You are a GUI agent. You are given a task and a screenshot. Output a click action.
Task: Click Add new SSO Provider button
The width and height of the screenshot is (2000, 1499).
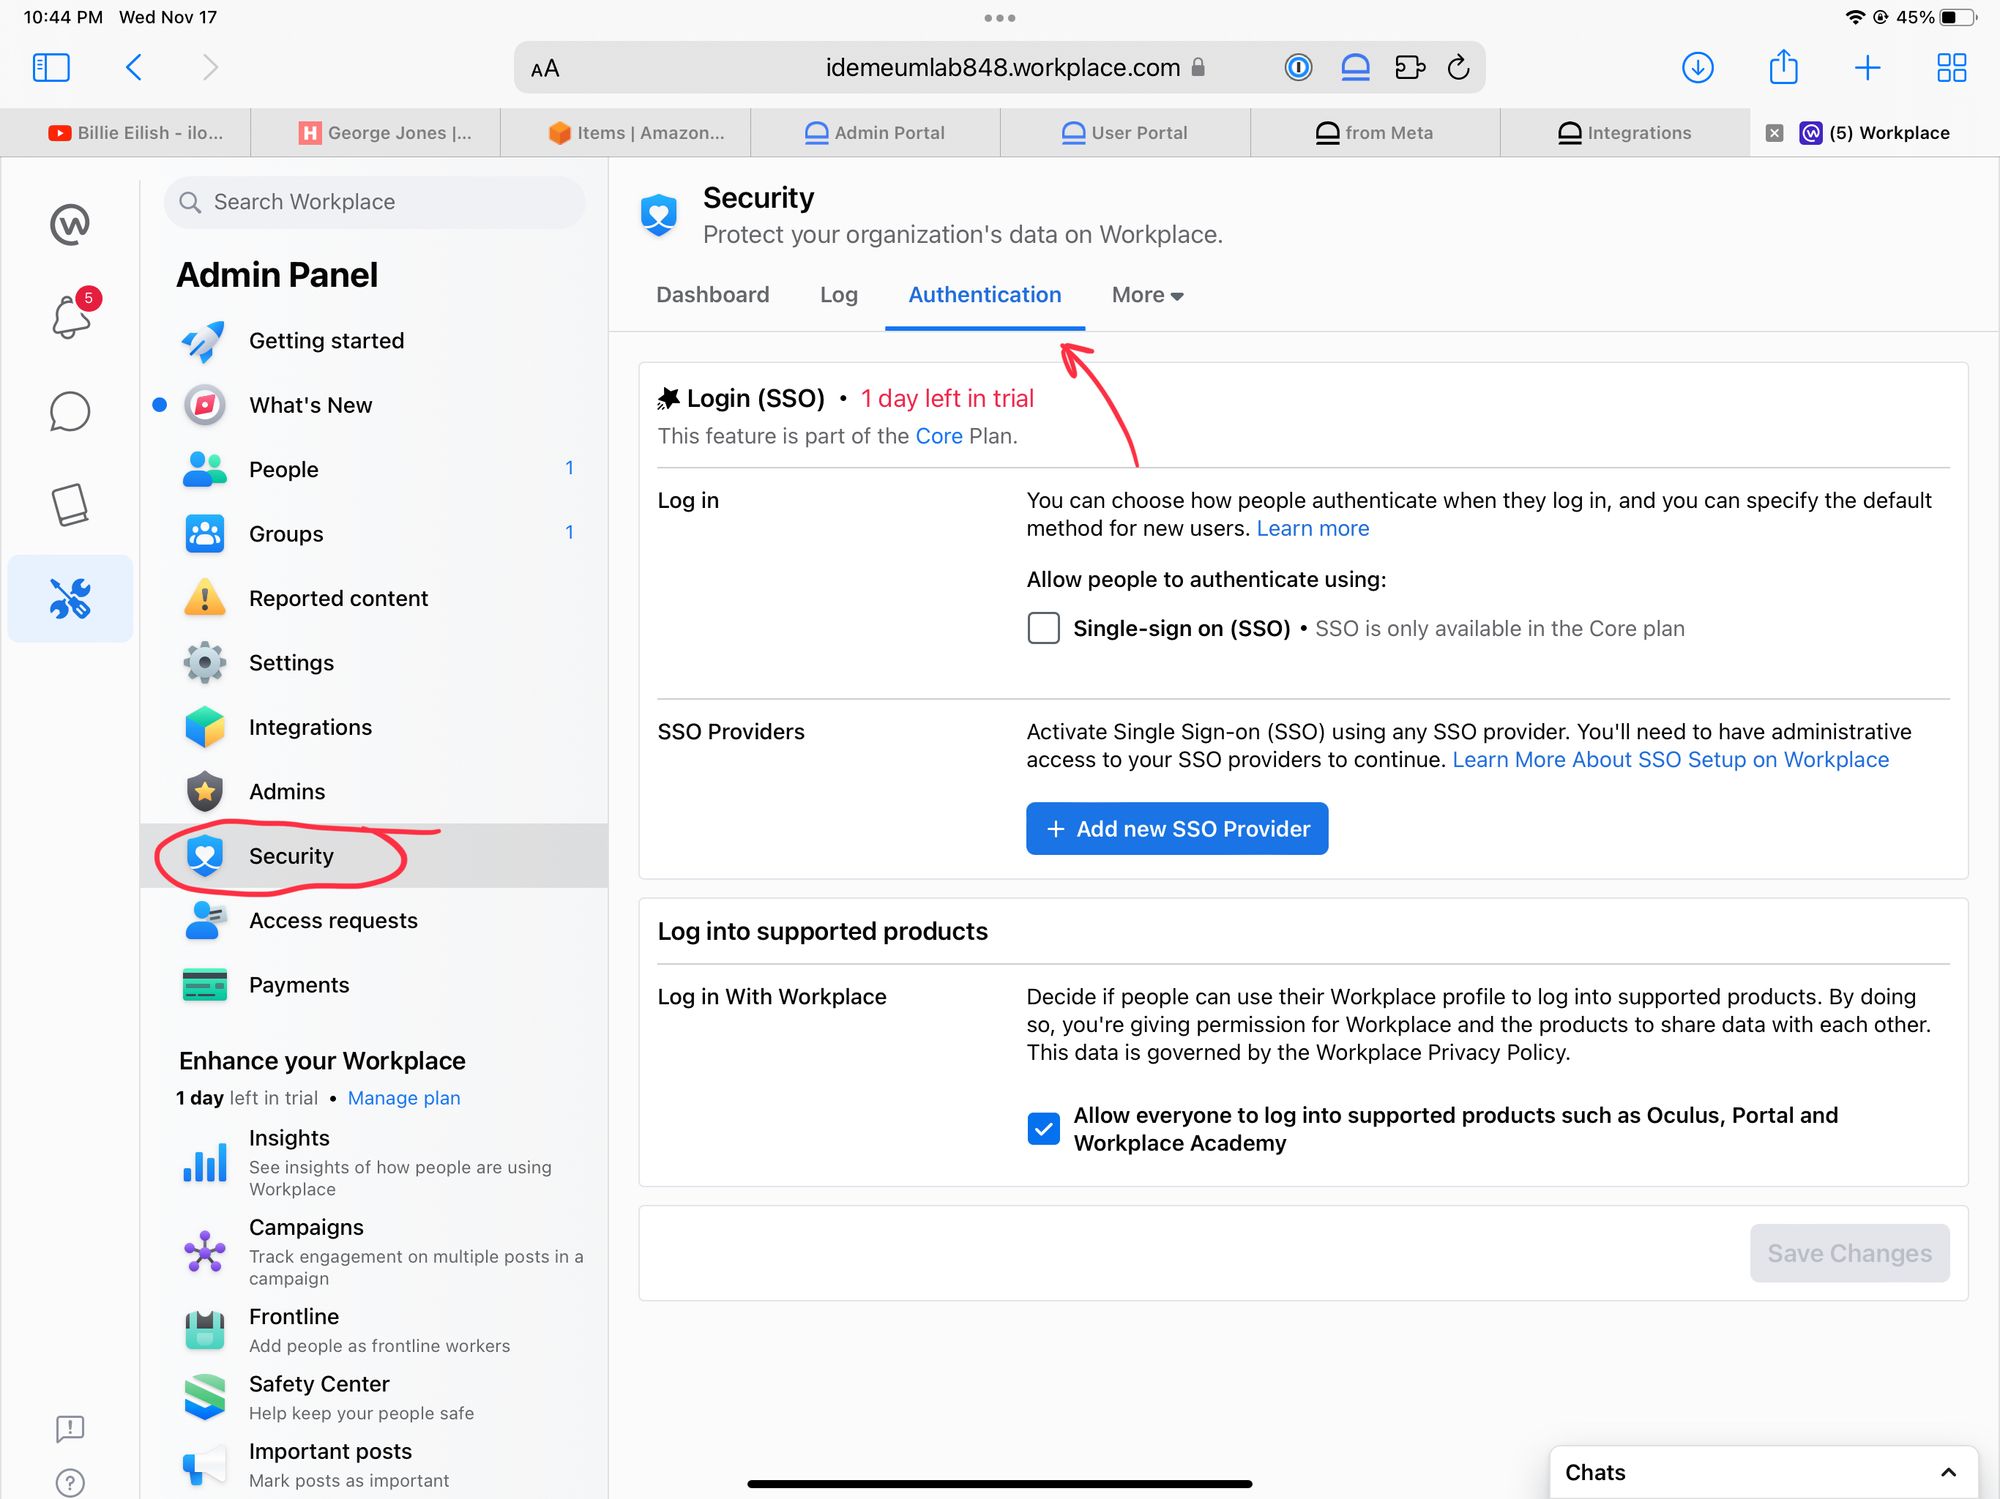click(1177, 829)
